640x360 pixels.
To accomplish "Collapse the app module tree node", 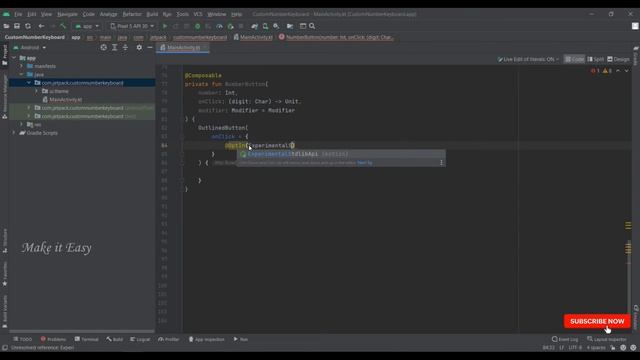I will click(14, 58).
